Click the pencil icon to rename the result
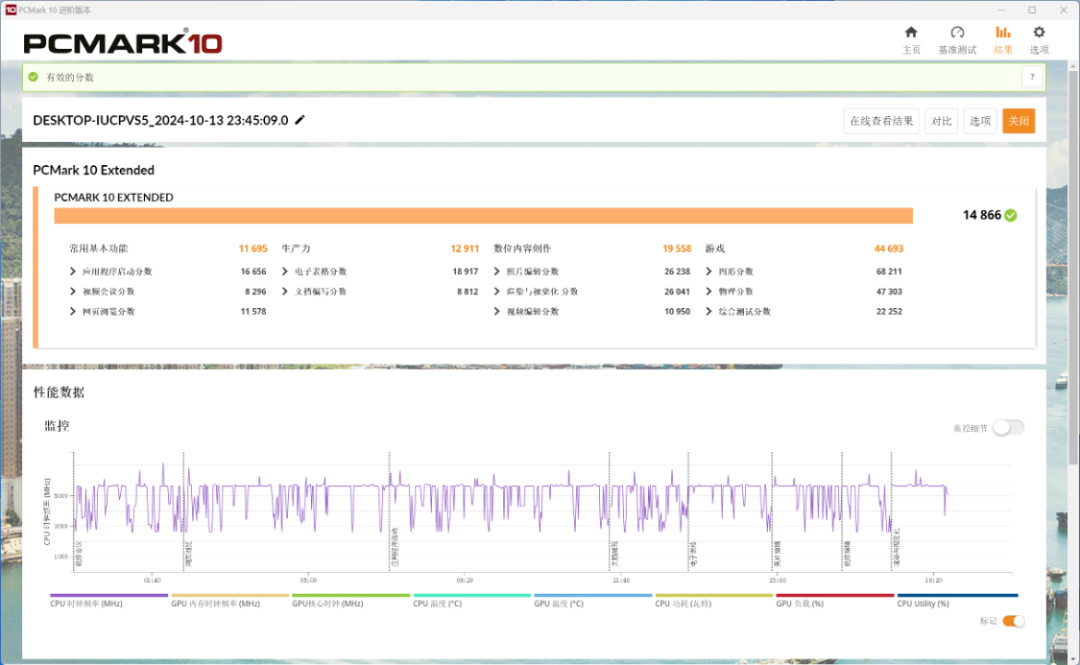1080x665 pixels. click(300, 120)
